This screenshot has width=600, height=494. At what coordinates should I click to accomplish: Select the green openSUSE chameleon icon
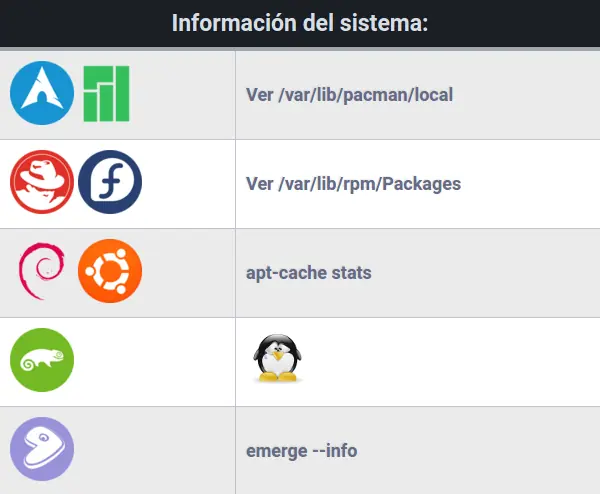click(x=42, y=360)
